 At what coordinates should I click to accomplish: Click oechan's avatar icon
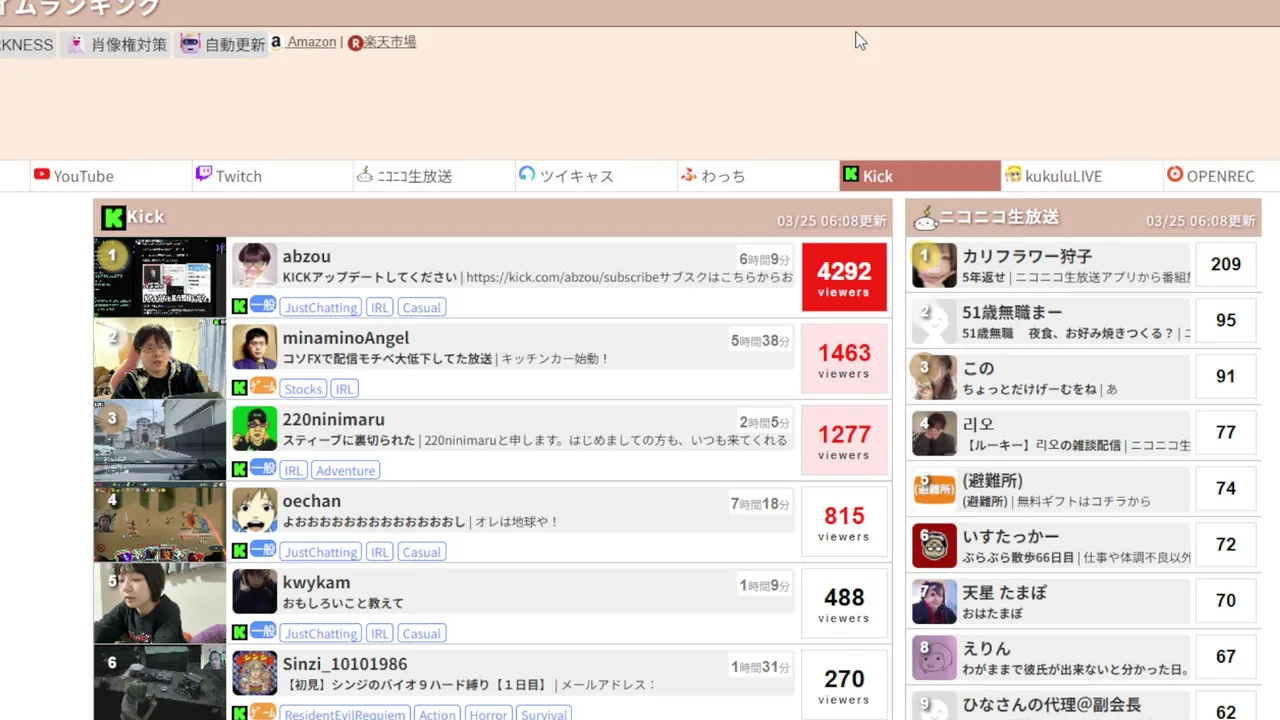click(255, 510)
